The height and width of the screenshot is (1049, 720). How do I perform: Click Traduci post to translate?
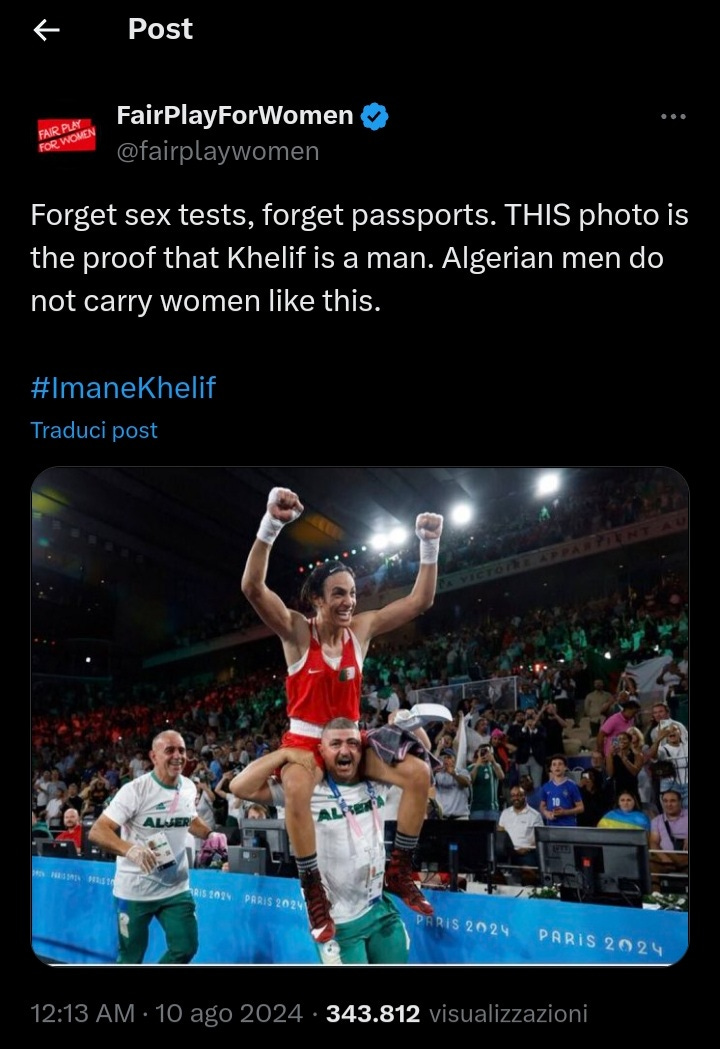tap(94, 430)
